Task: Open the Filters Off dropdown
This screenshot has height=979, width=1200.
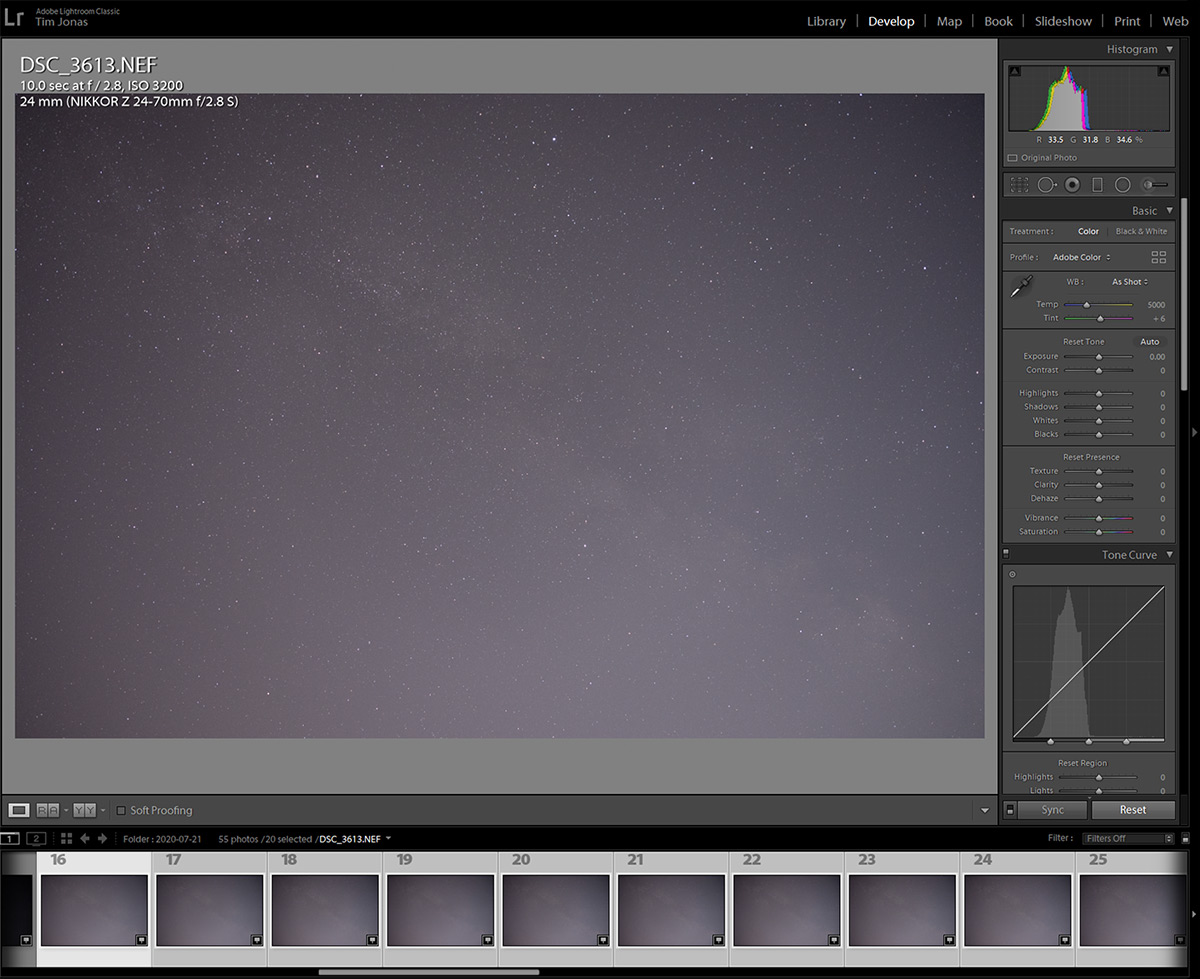Action: click(x=1127, y=838)
